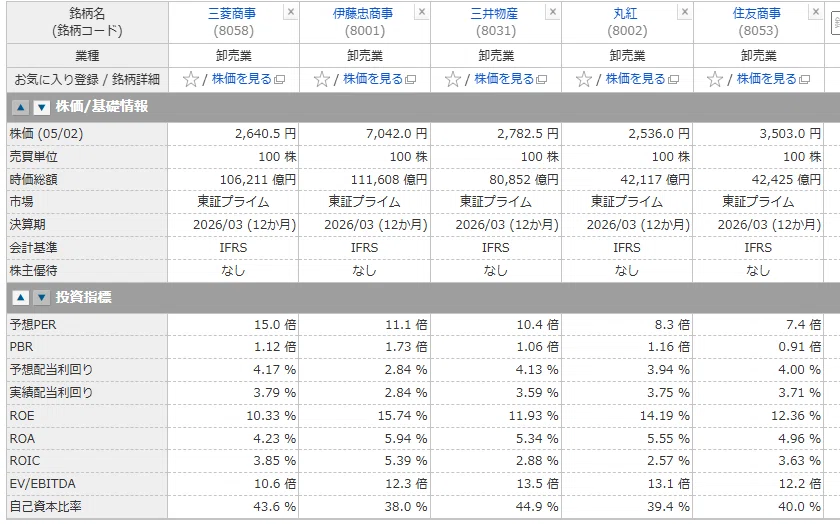Select the 業種 row label
The image size is (840, 524).
point(87,56)
